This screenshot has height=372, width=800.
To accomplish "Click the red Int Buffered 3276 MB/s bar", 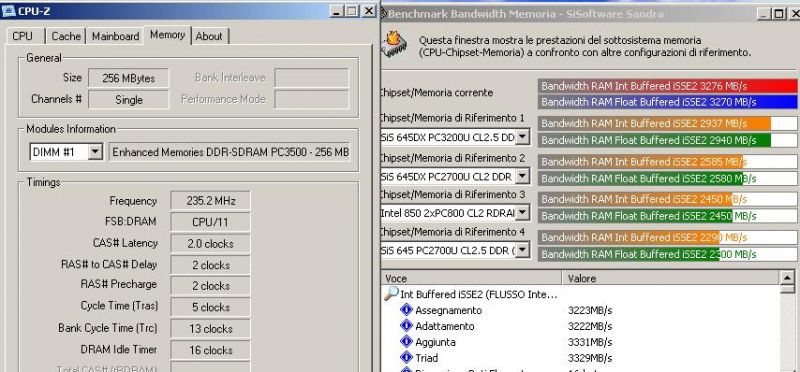I will click(x=667, y=86).
